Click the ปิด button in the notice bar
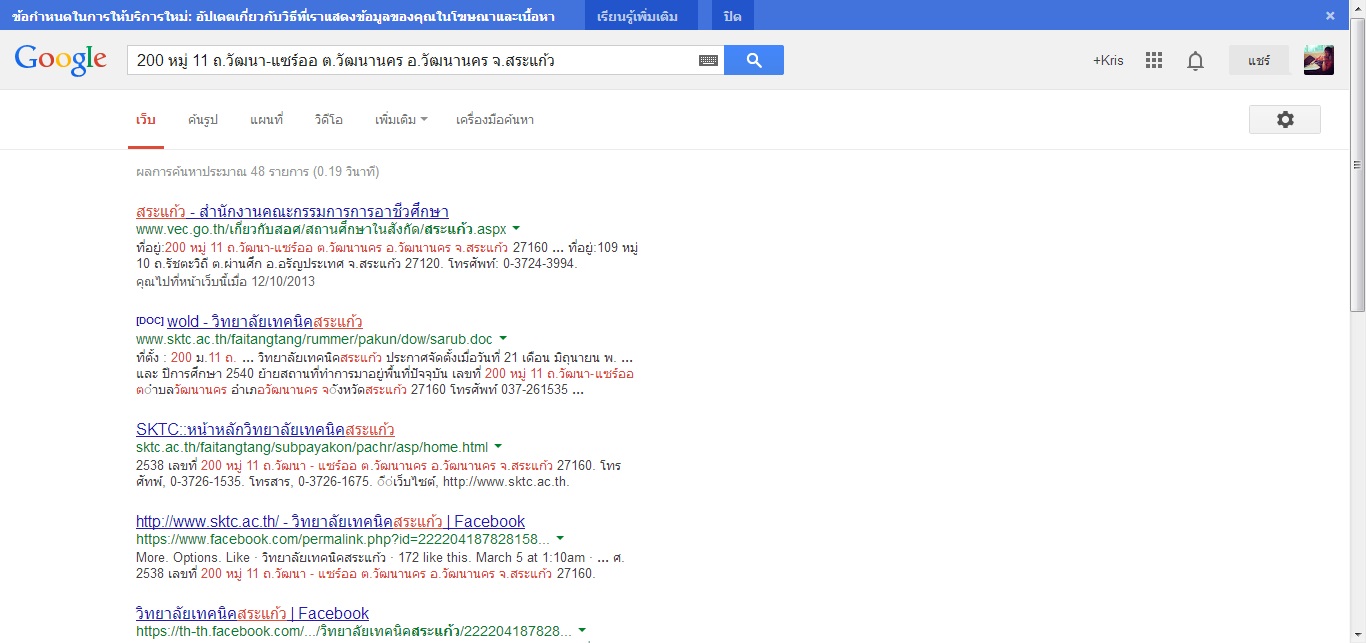The width and height of the screenshot is (1366, 643). click(x=733, y=16)
